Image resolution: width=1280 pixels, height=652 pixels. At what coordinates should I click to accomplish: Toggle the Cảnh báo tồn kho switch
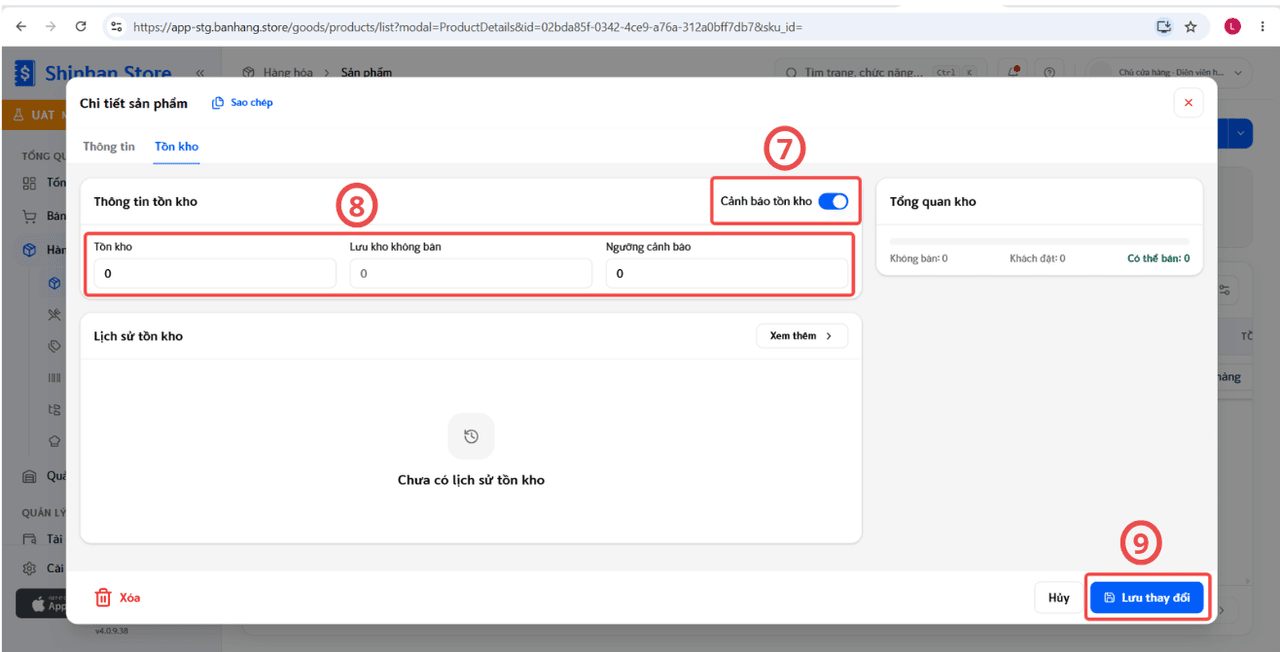833,202
